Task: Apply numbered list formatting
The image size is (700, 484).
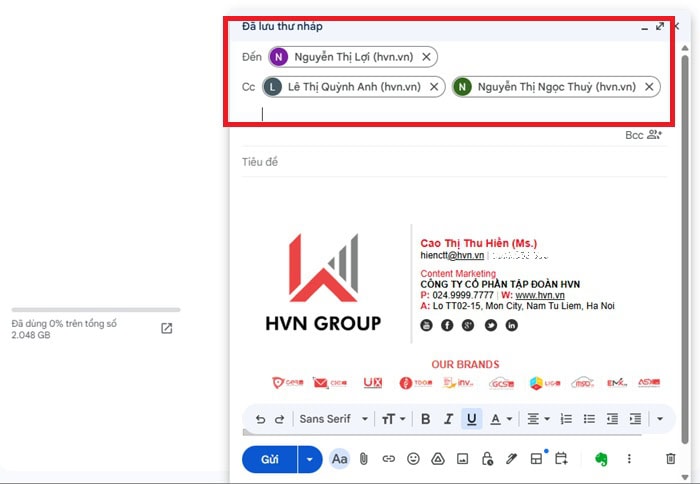Action: coord(566,419)
